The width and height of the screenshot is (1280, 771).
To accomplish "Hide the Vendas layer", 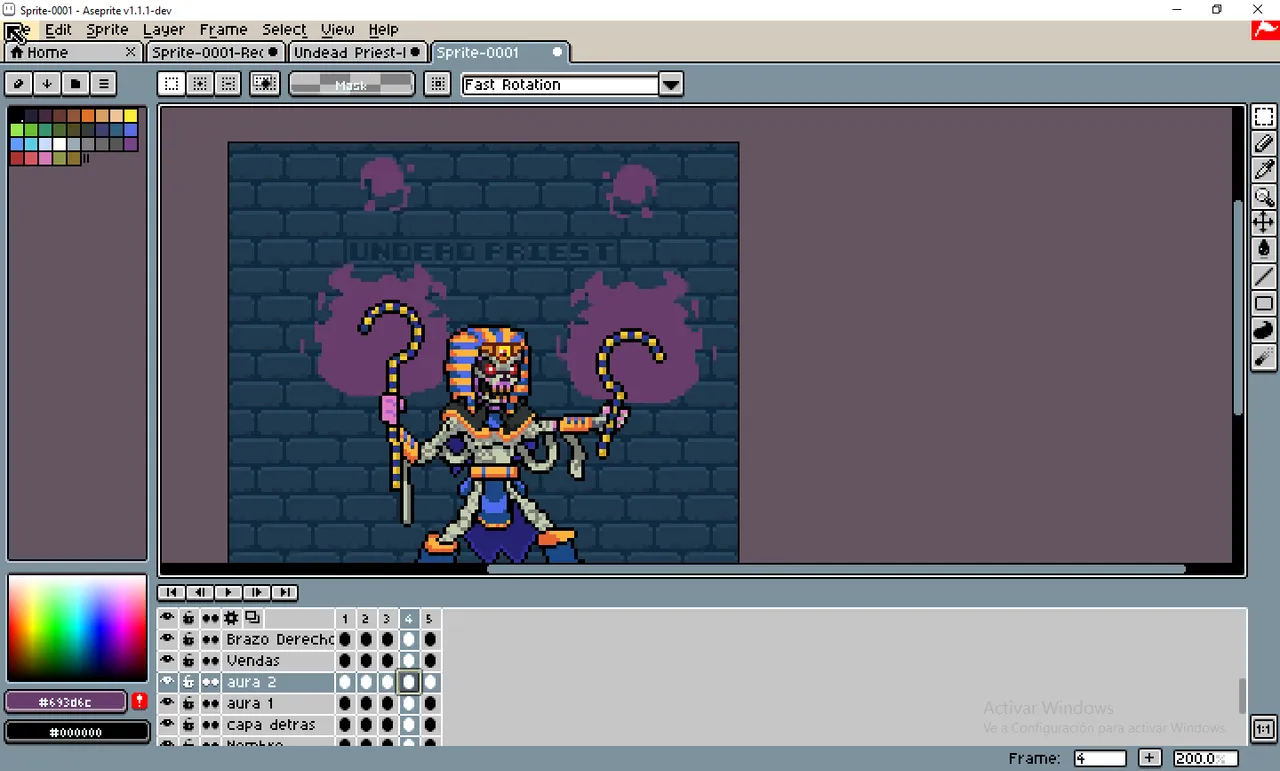I will pyautogui.click(x=167, y=660).
